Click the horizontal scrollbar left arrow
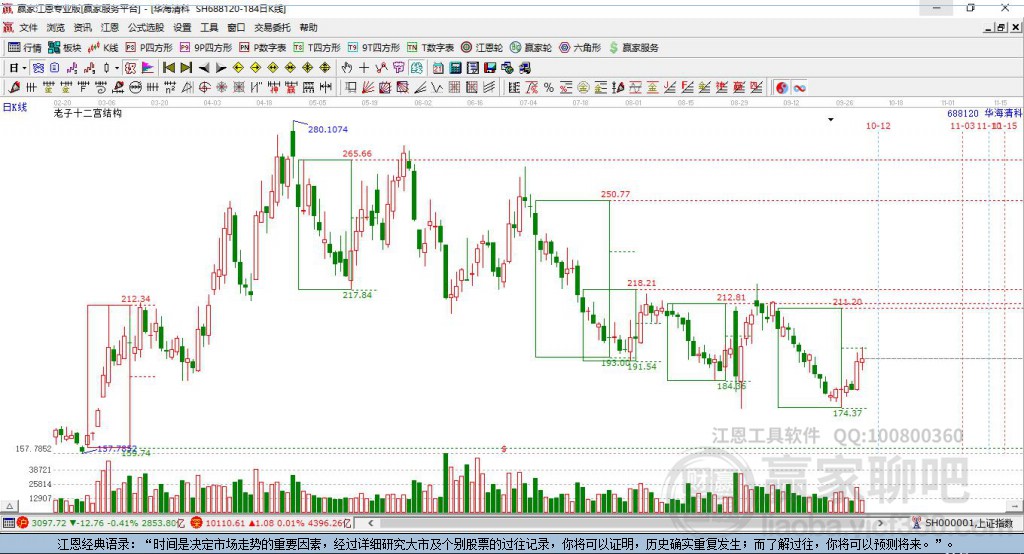 (x=371, y=523)
